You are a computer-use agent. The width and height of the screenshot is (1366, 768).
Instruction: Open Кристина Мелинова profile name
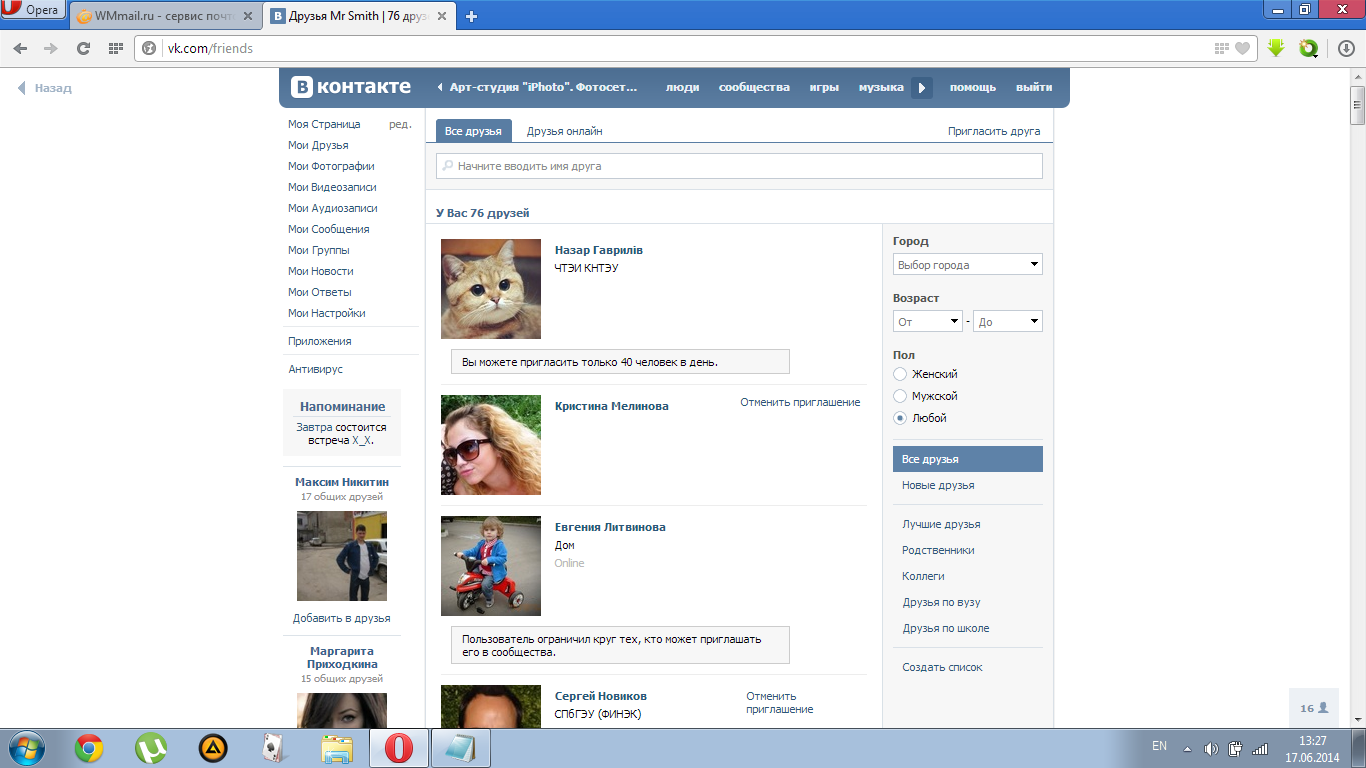coord(612,406)
